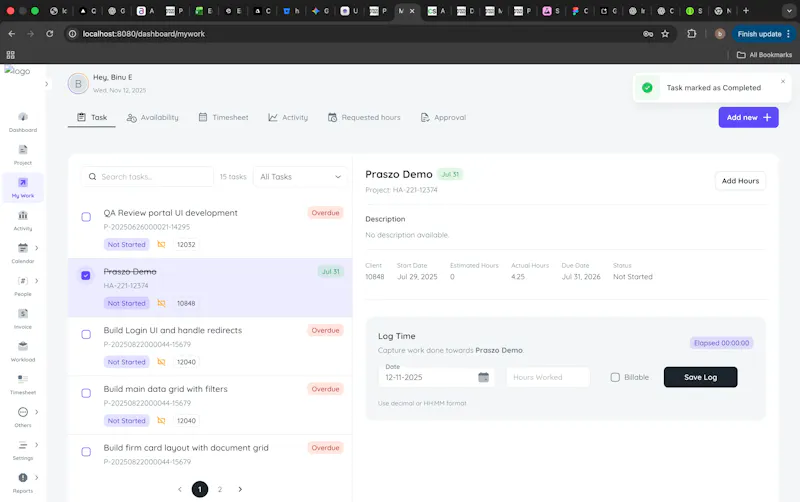
Task: Expand the Reports submenu chevron
Action: point(37,478)
